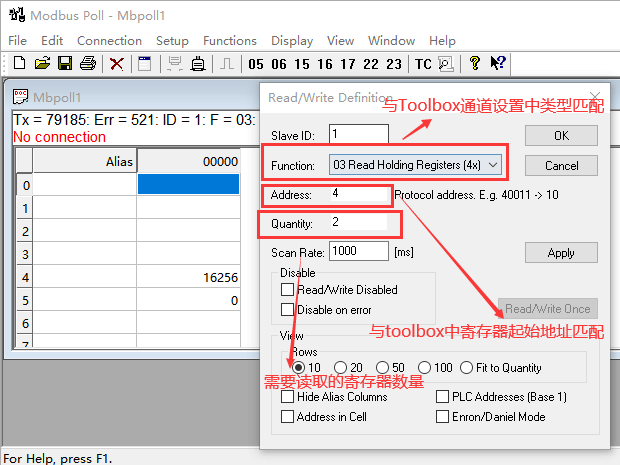This screenshot has width=620, height=465.
Task: Select function 06 toolbar button
Action: [x=279, y=64]
